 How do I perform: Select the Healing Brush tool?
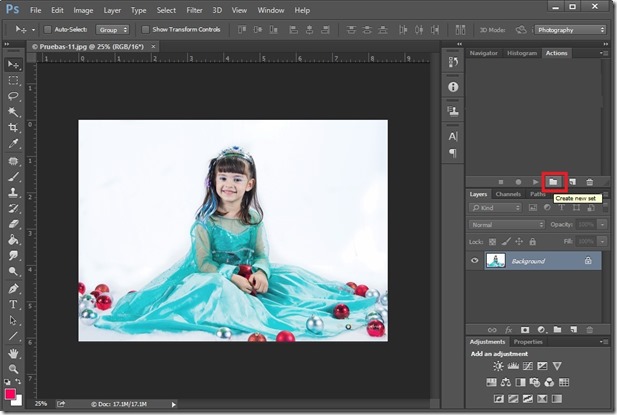(13, 161)
